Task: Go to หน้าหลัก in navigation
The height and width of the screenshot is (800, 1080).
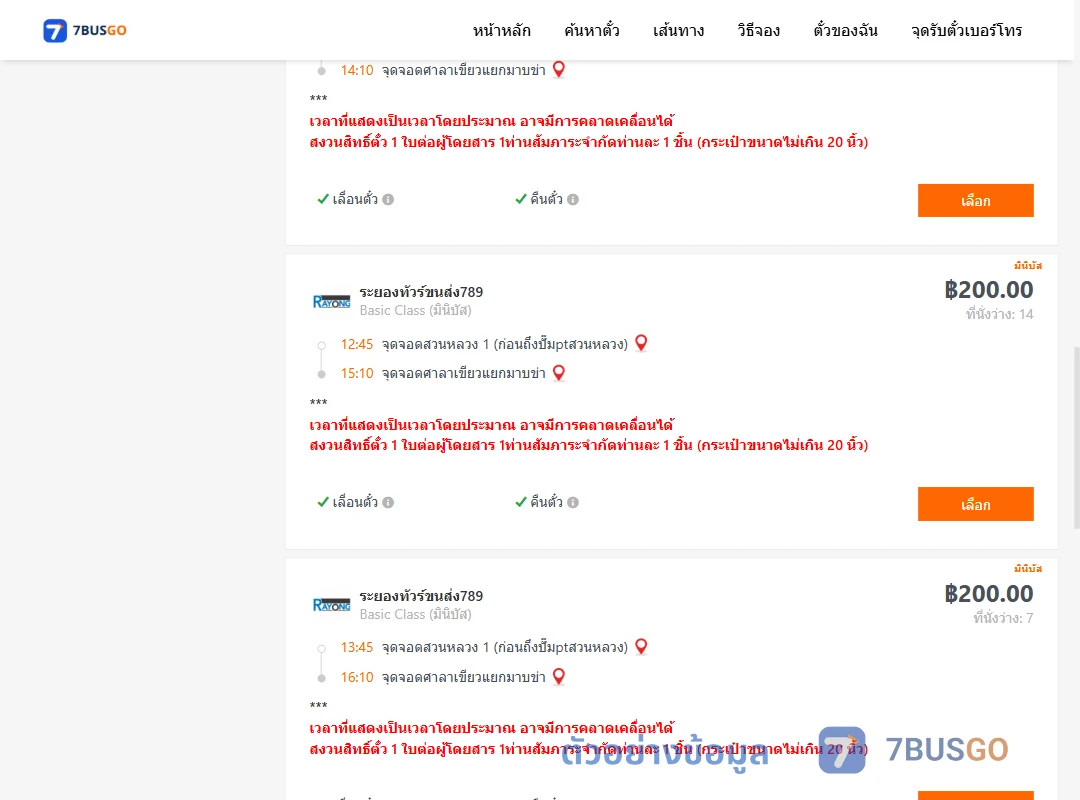Action: click(501, 30)
